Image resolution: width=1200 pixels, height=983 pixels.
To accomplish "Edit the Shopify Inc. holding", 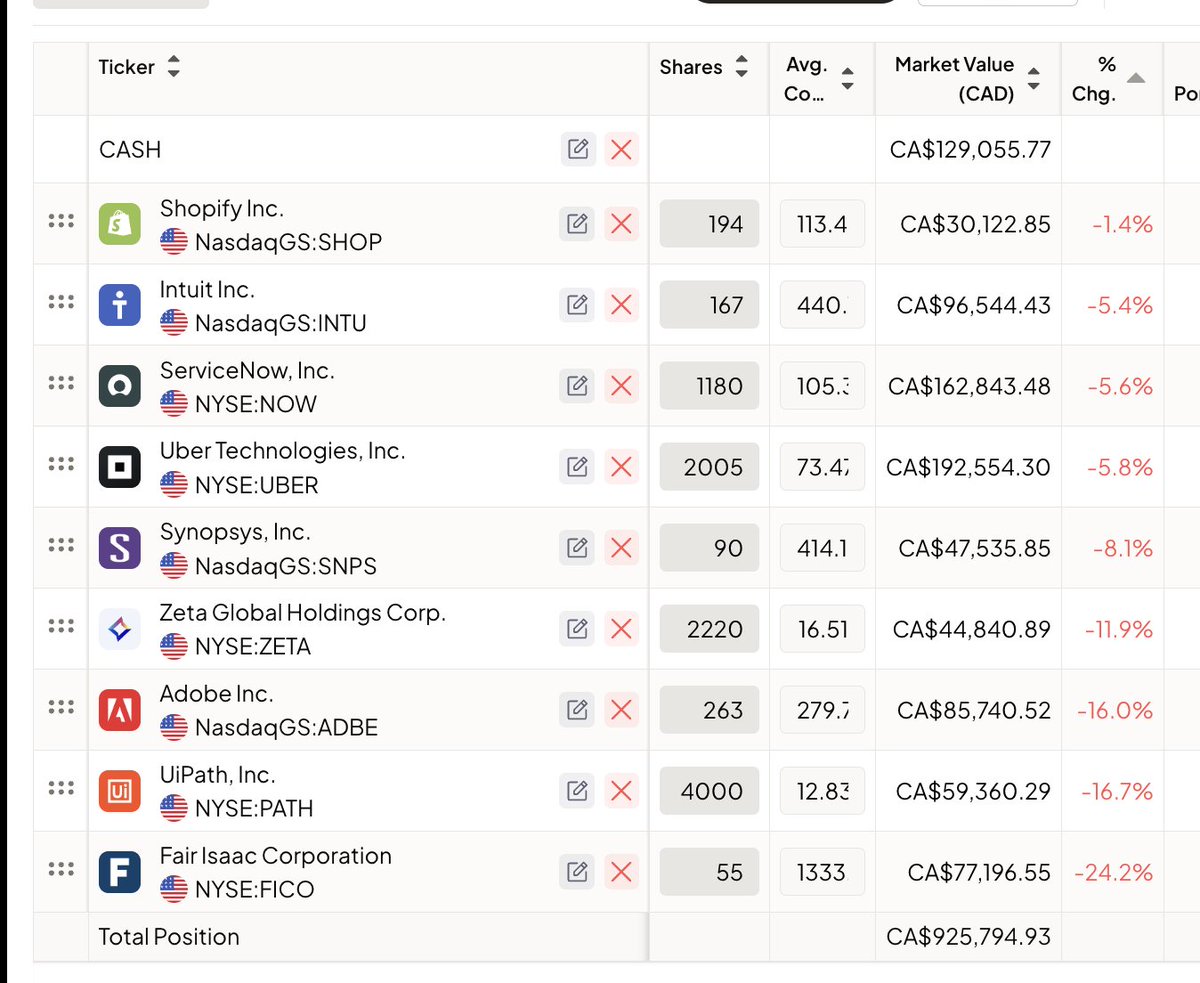I will point(577,224).
